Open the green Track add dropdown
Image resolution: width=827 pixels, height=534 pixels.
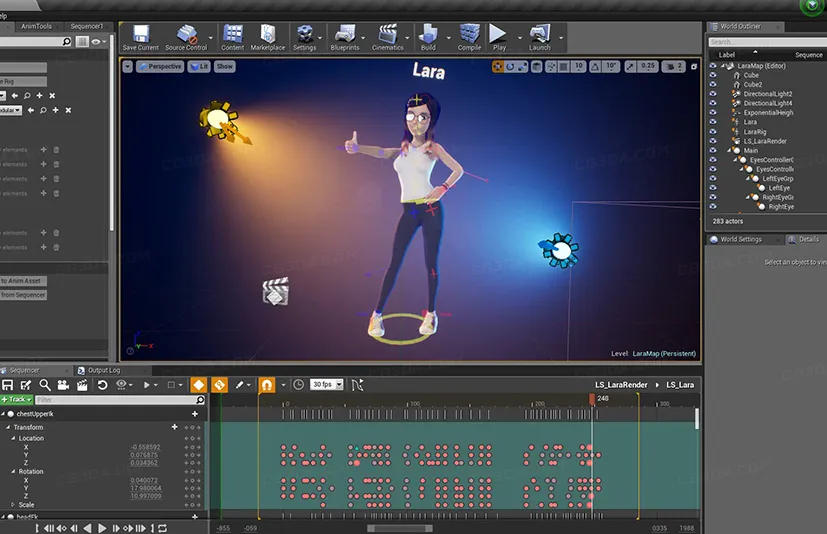[x=17, y=399]
